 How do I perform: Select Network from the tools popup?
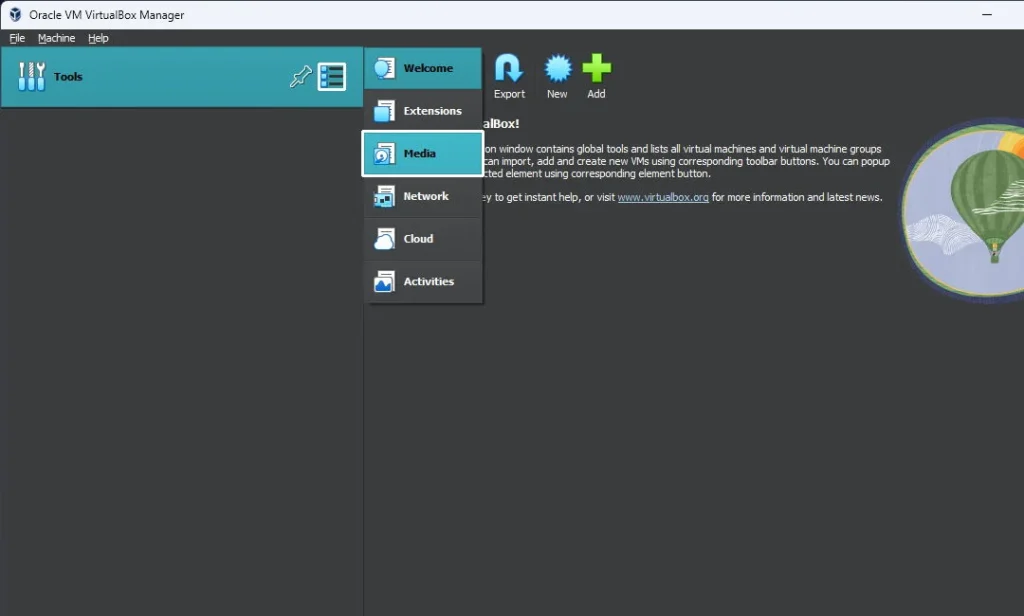pyautogui.click(x=423, y=196)
